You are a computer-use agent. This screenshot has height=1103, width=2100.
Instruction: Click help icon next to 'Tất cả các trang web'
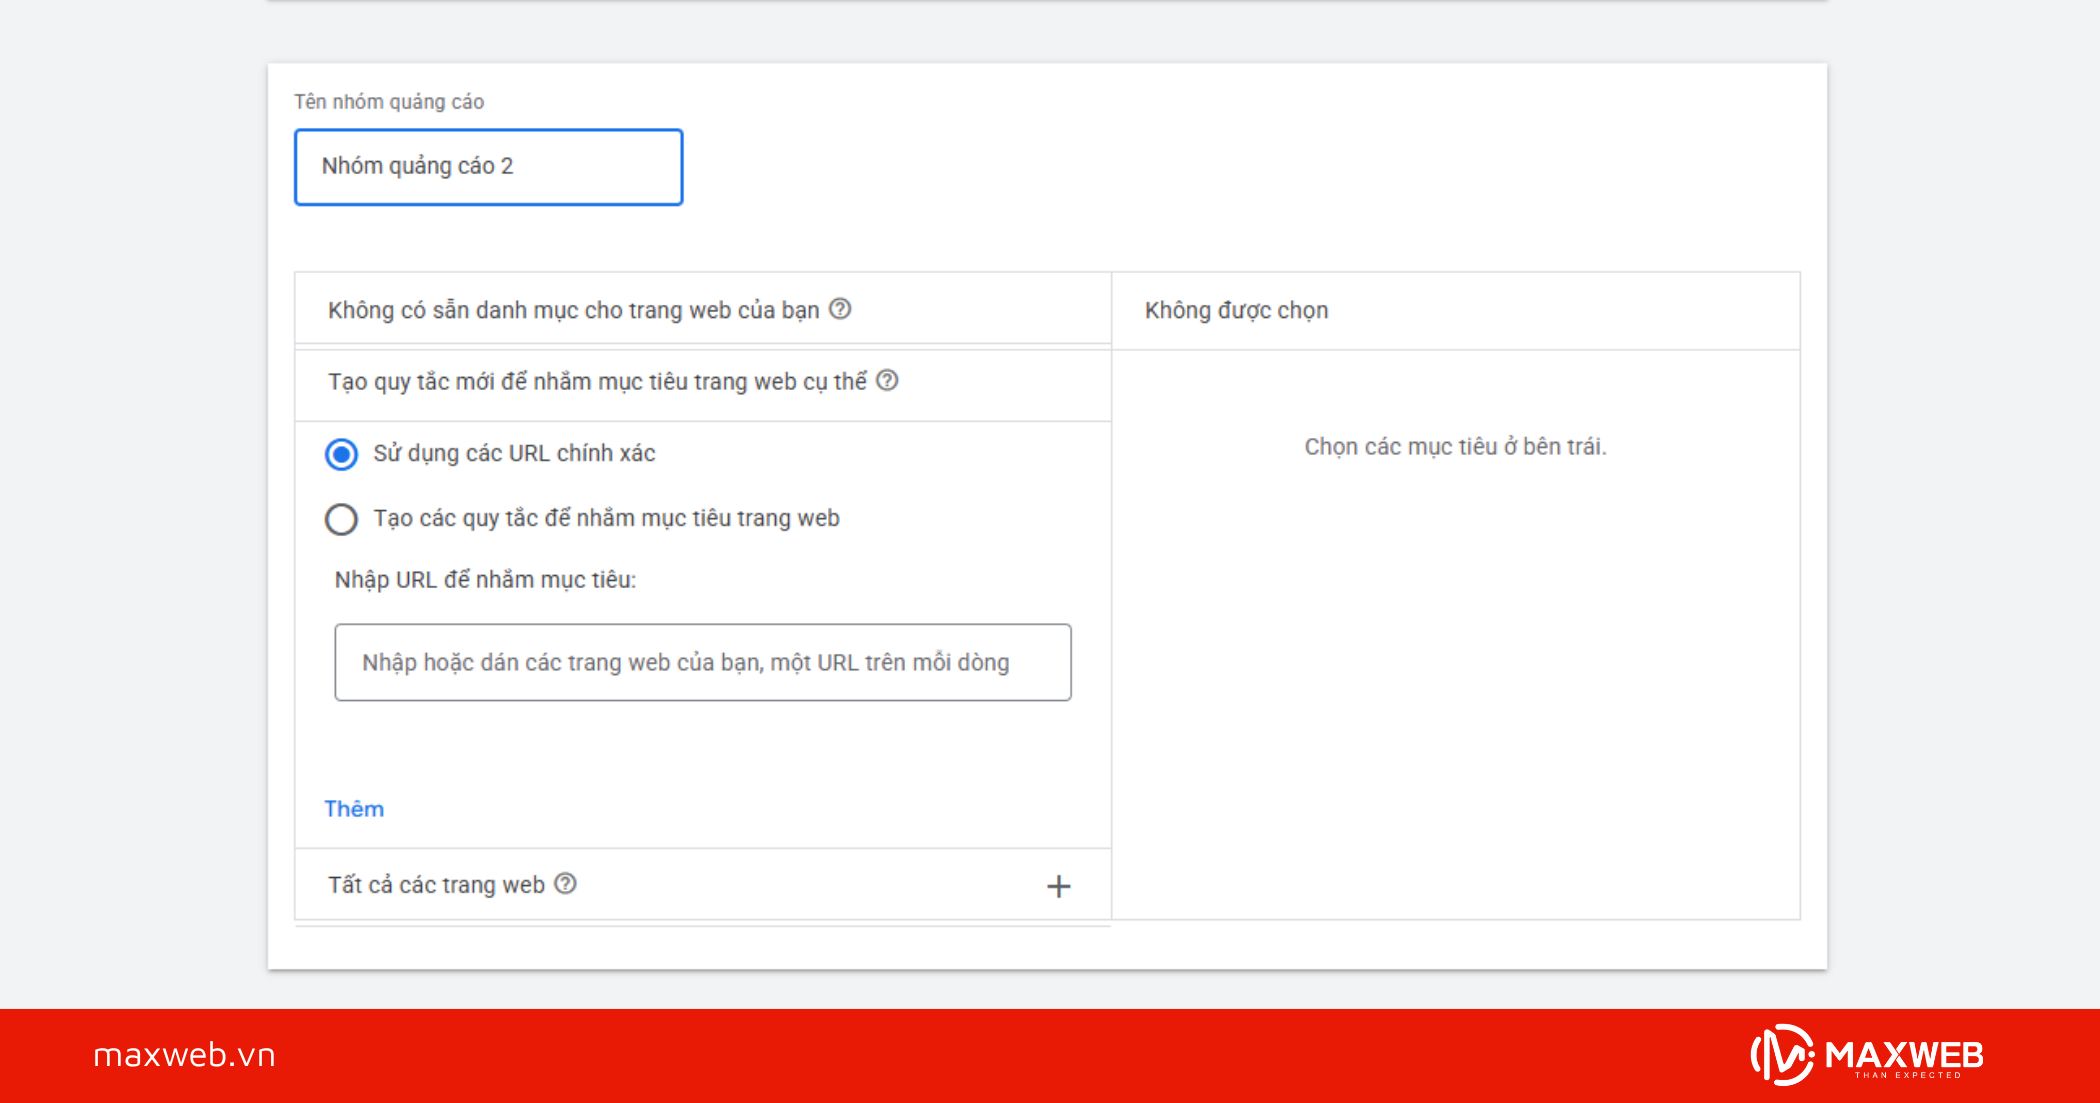tap(565, 884)
